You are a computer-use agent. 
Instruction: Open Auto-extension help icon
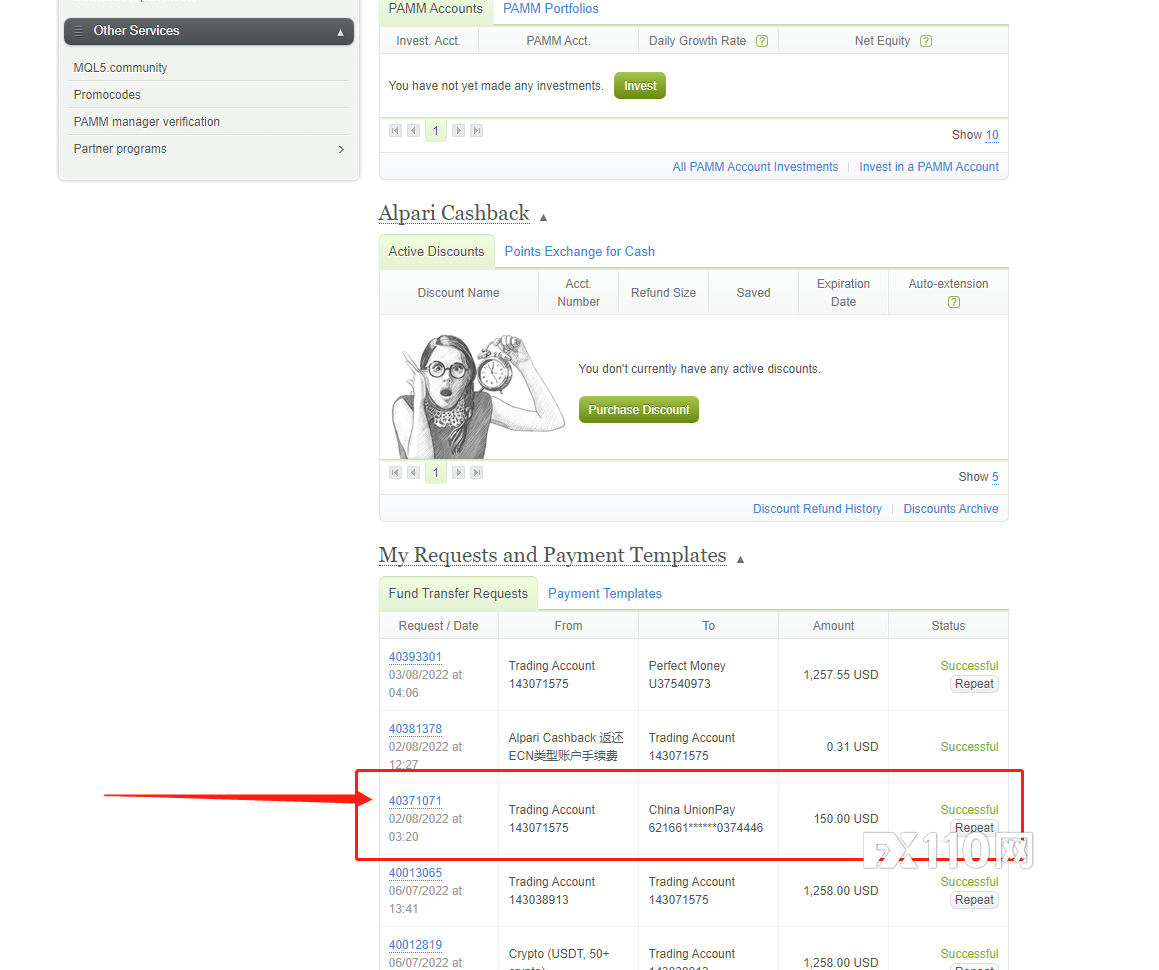(954, 302)
